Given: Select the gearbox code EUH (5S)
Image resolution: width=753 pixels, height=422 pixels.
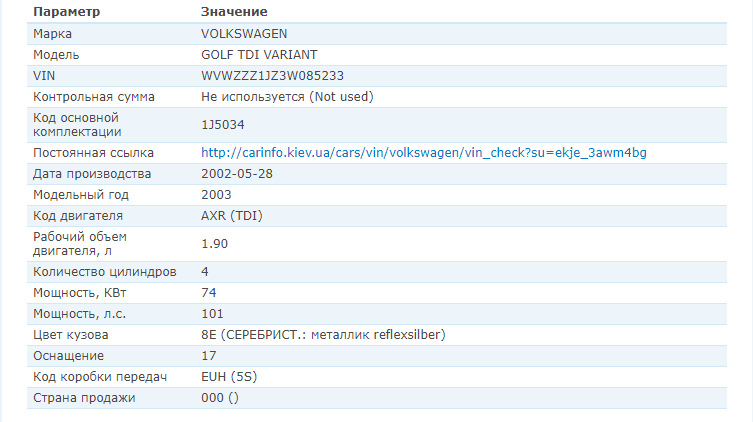Looking at the screenshot, I should point(229,376).
